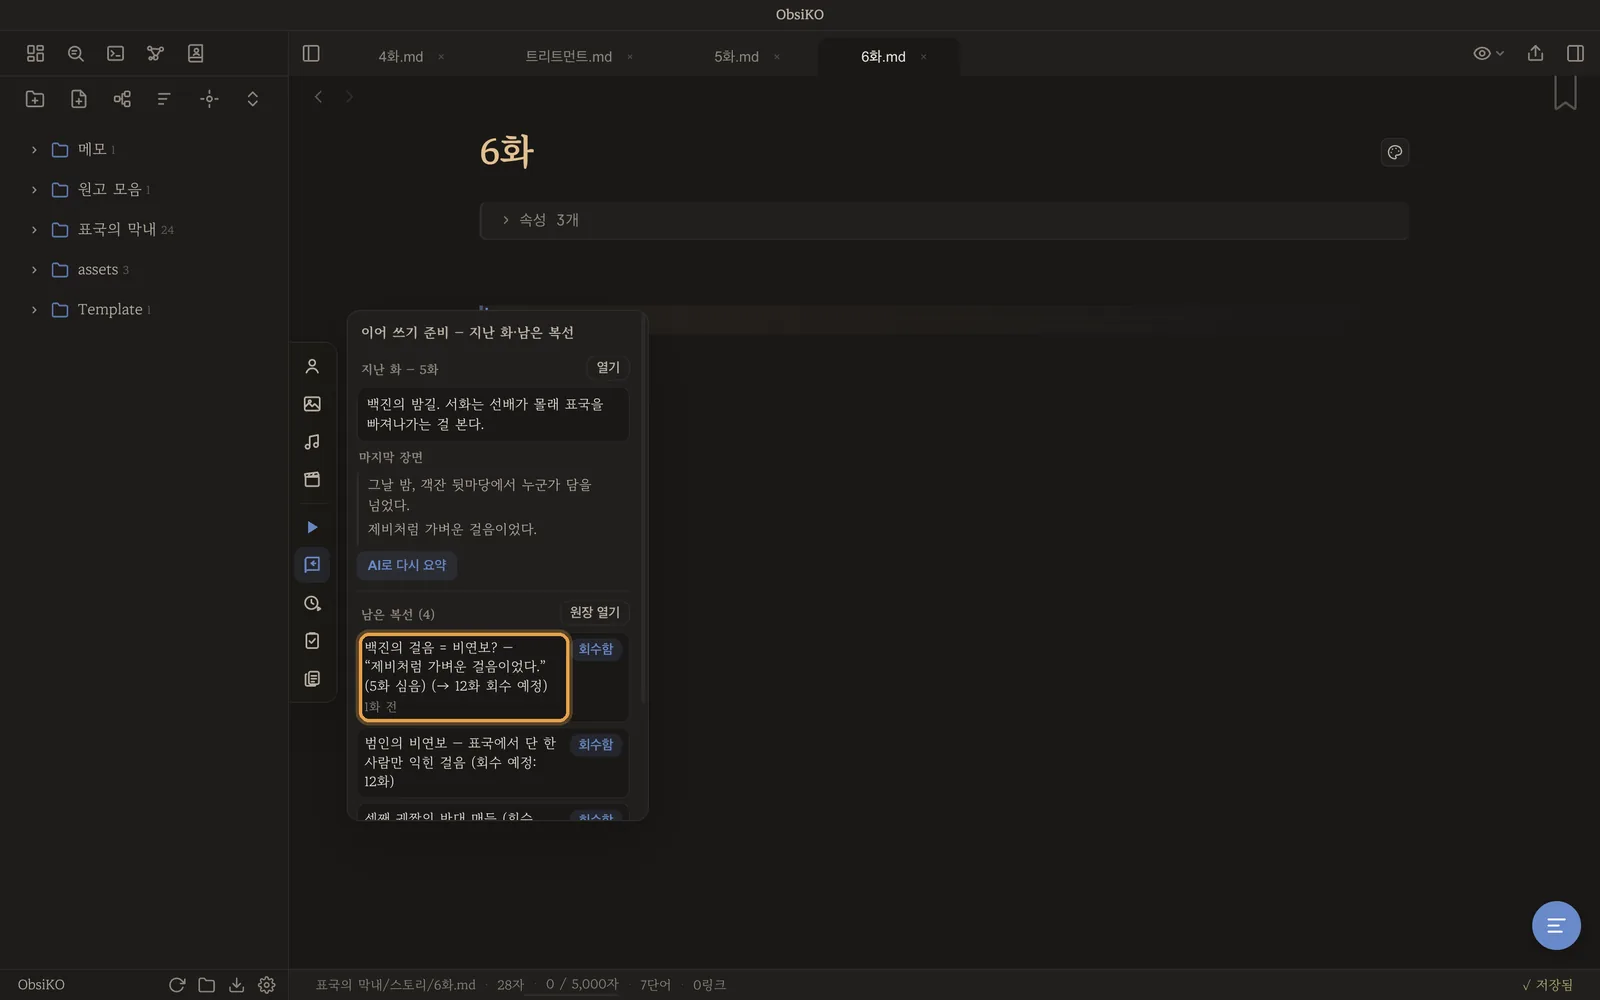The image size is (1600, 1000).
Task: Open the image icon in the vertical toolbar
Action: coord(312,404)
